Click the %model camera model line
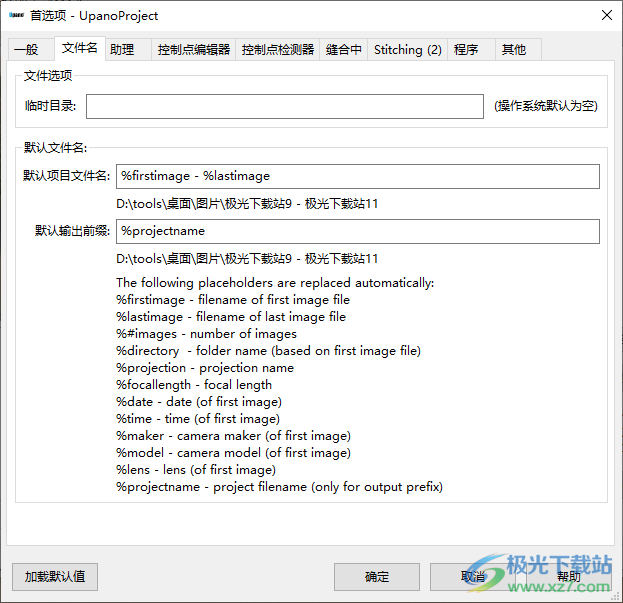The image size is (623, 603). 233,453
